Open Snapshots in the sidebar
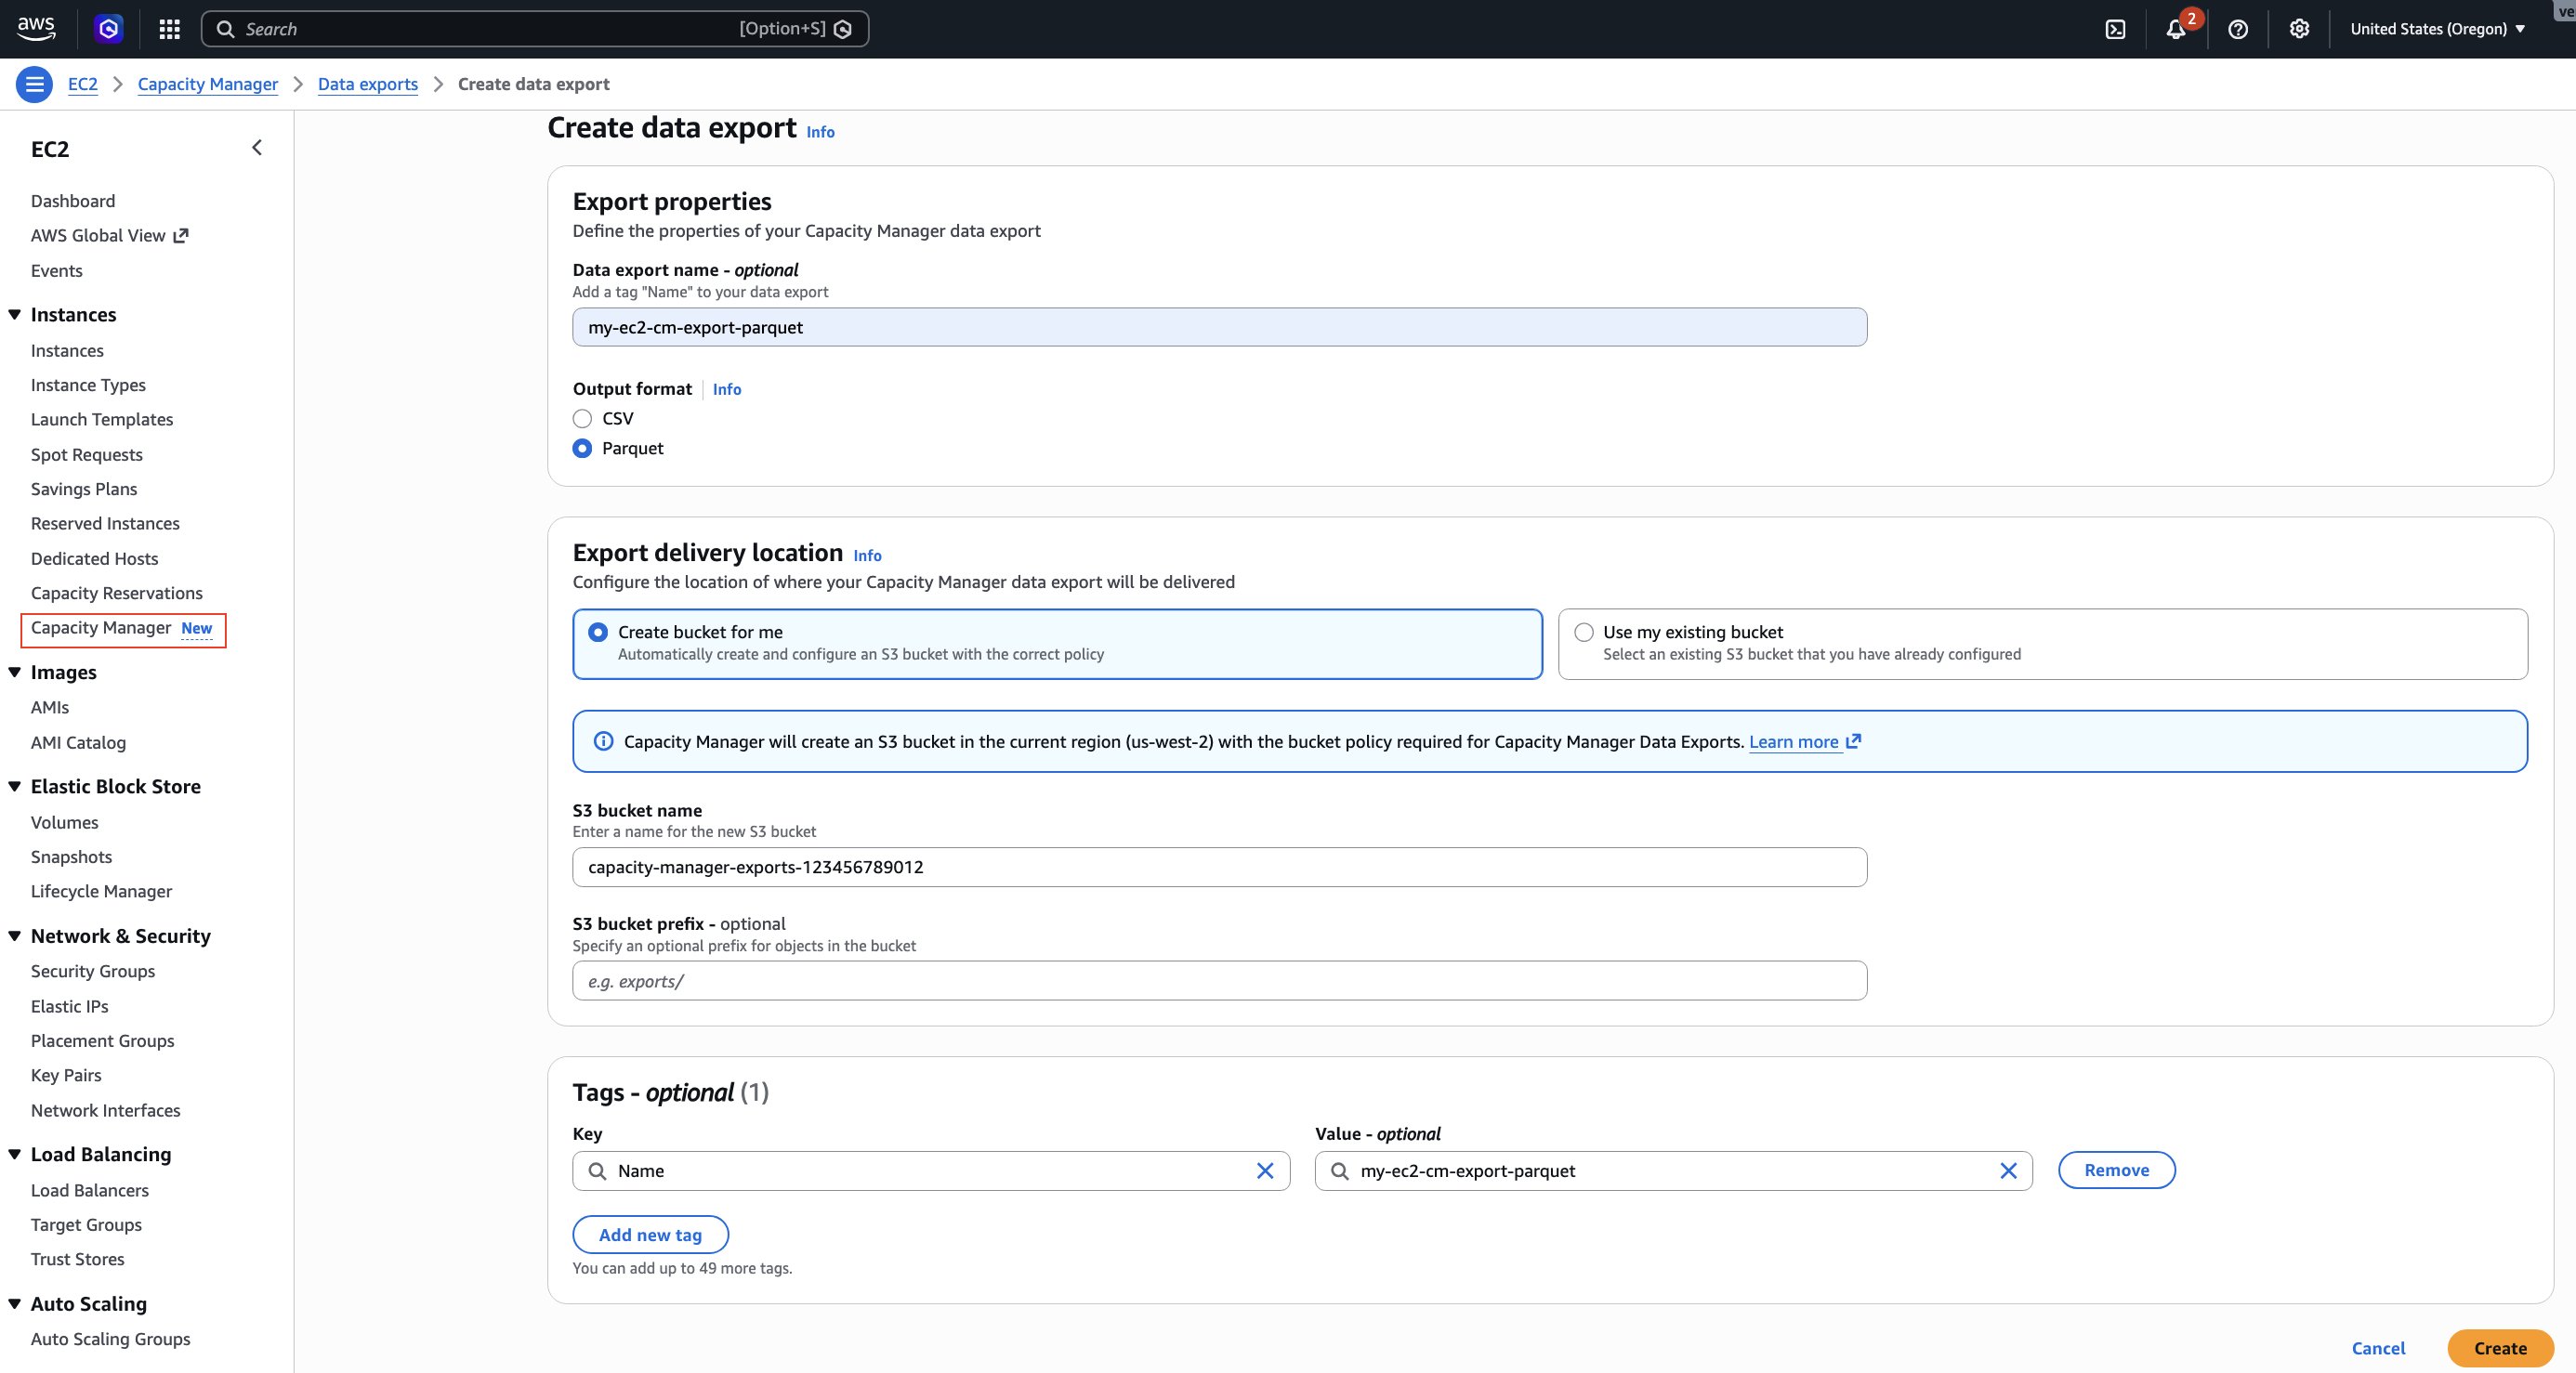 (72, 857)
